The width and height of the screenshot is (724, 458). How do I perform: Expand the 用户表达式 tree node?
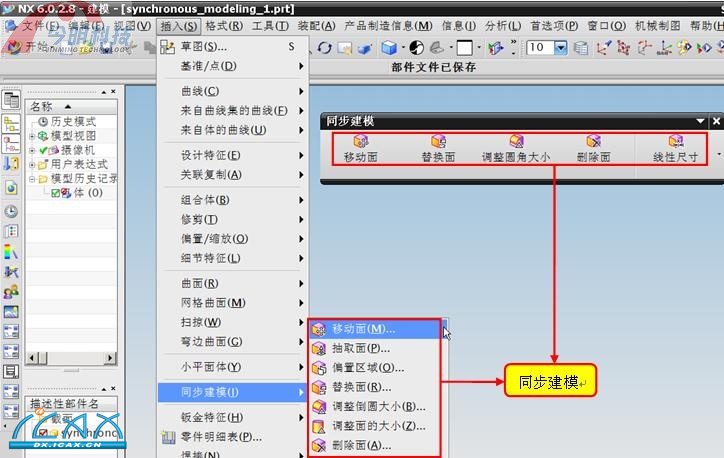click(x=32, y=164)
